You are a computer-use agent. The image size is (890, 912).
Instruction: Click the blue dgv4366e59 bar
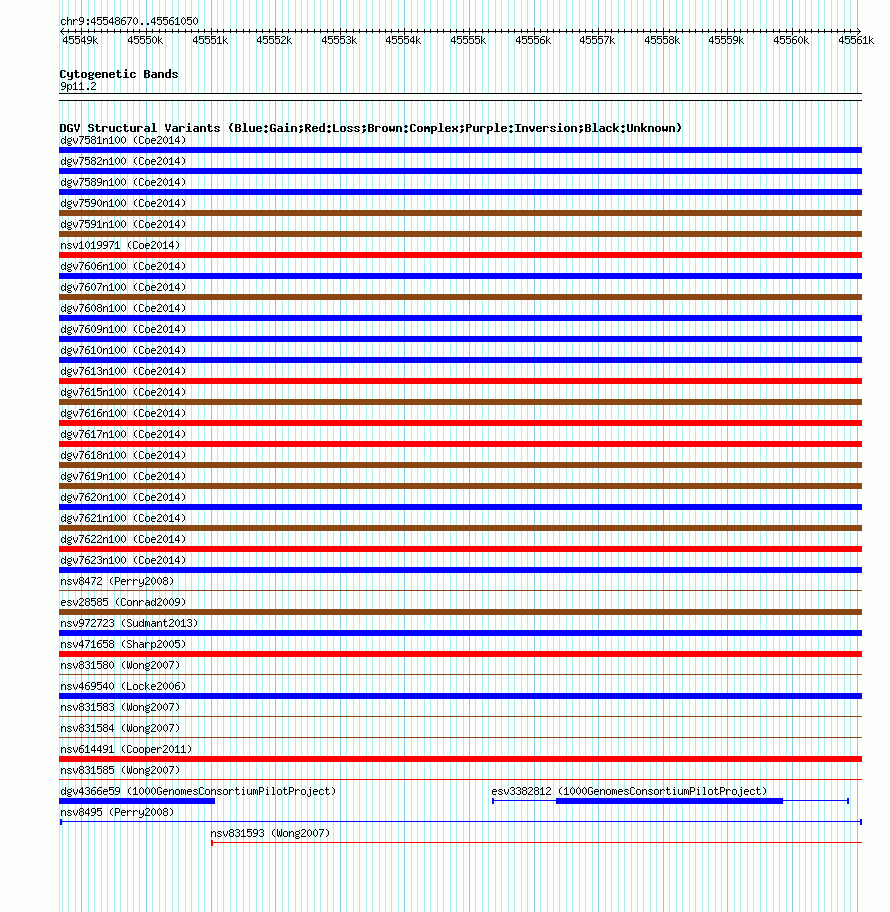(x=137, y=801)
